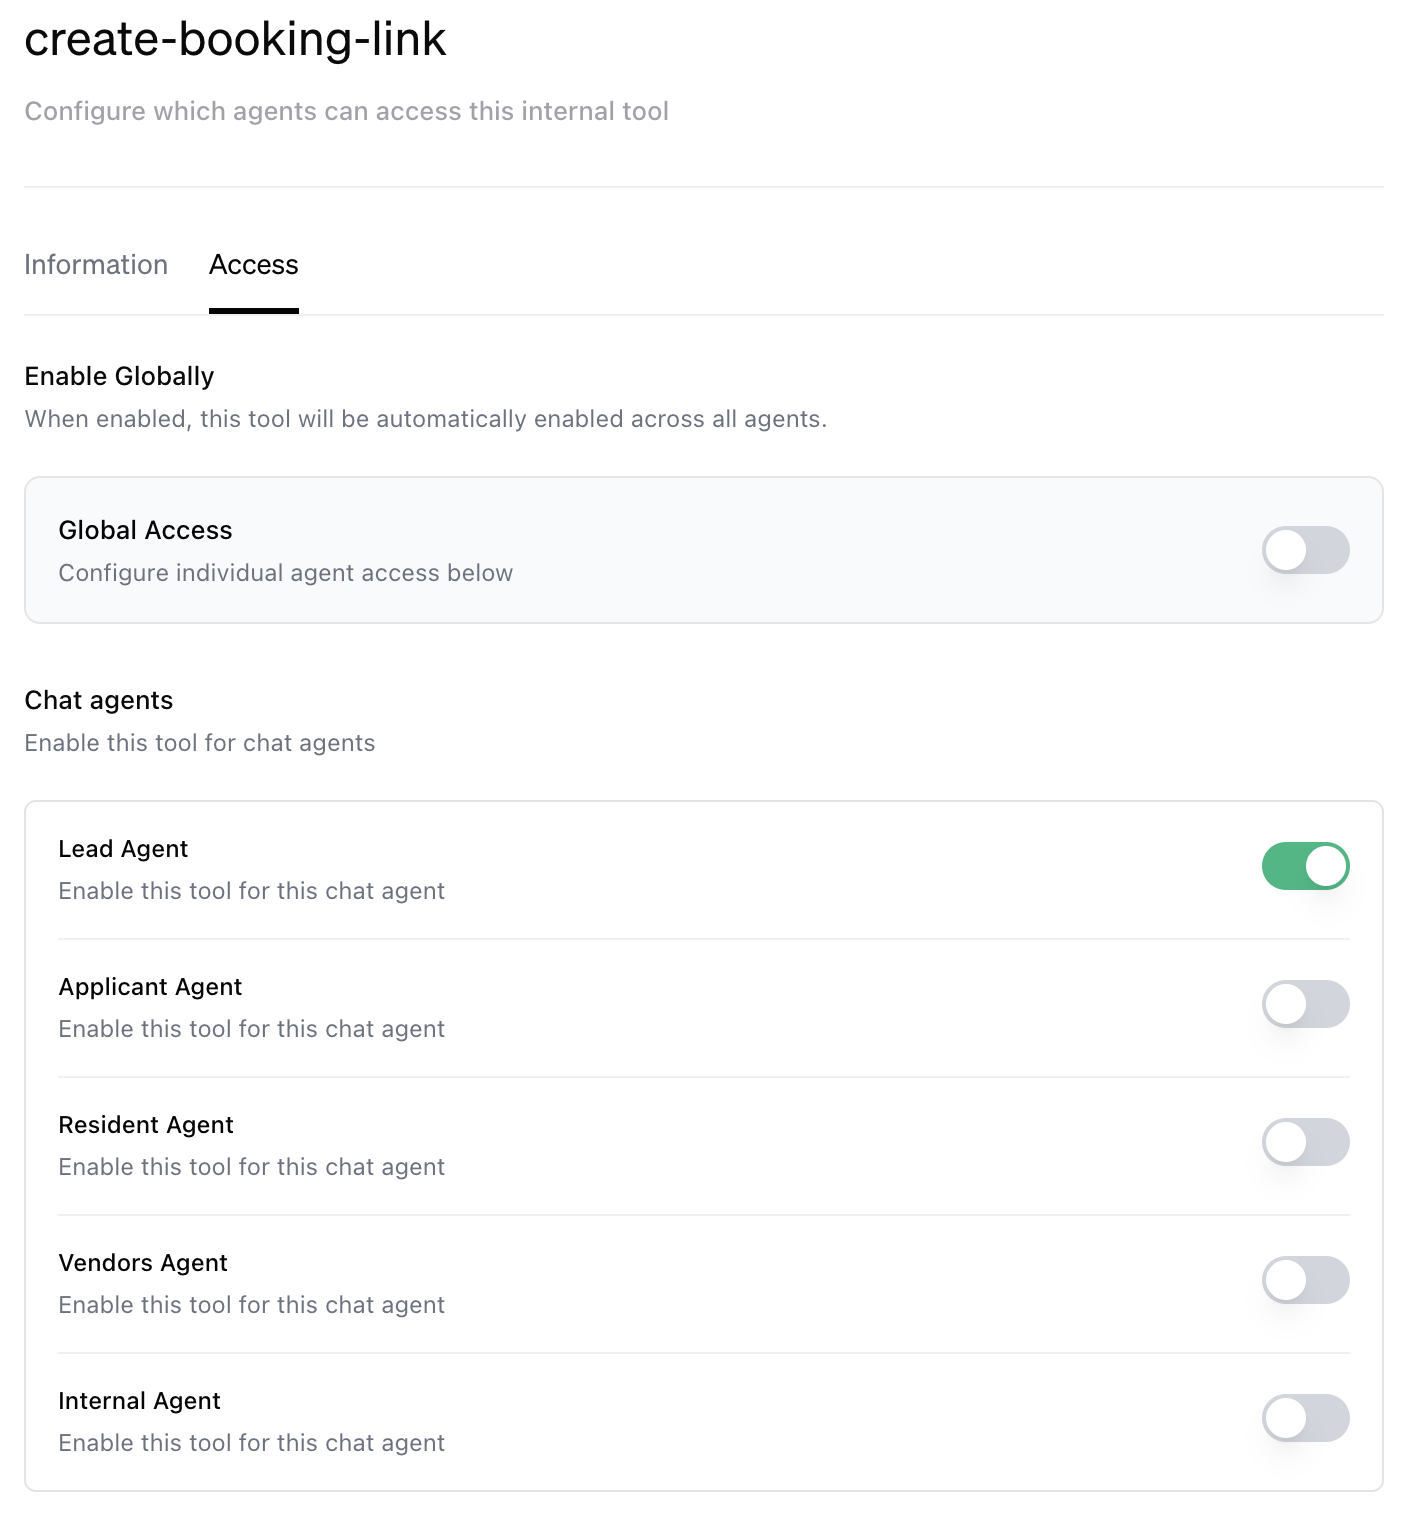Click the create-booking-link page title
Screen dimensions: 1408x1516
(235, 40)
